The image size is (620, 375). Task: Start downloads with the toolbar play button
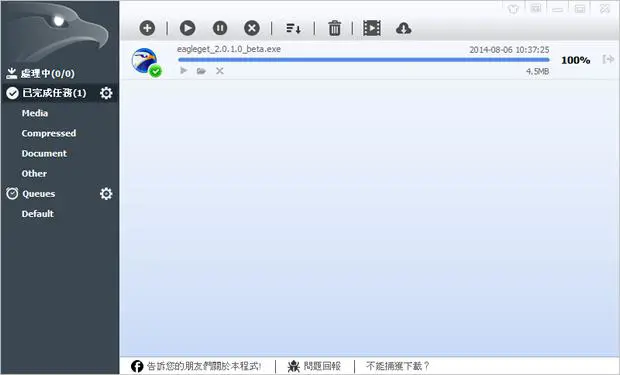coord(187,28)
